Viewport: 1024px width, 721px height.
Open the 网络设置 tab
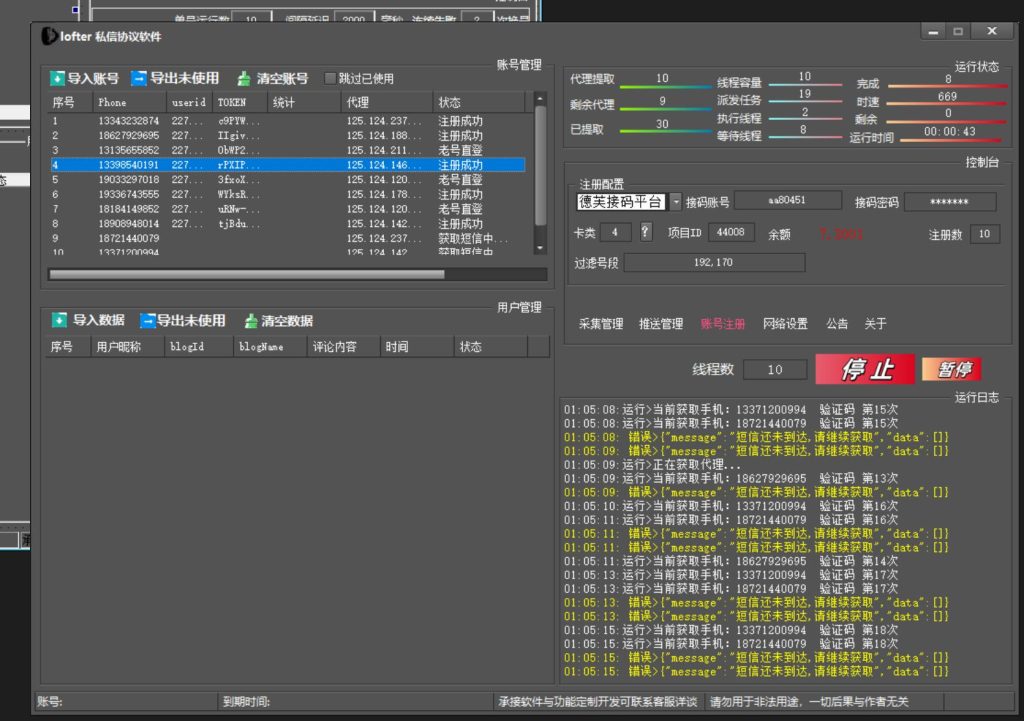coord(785,324)
